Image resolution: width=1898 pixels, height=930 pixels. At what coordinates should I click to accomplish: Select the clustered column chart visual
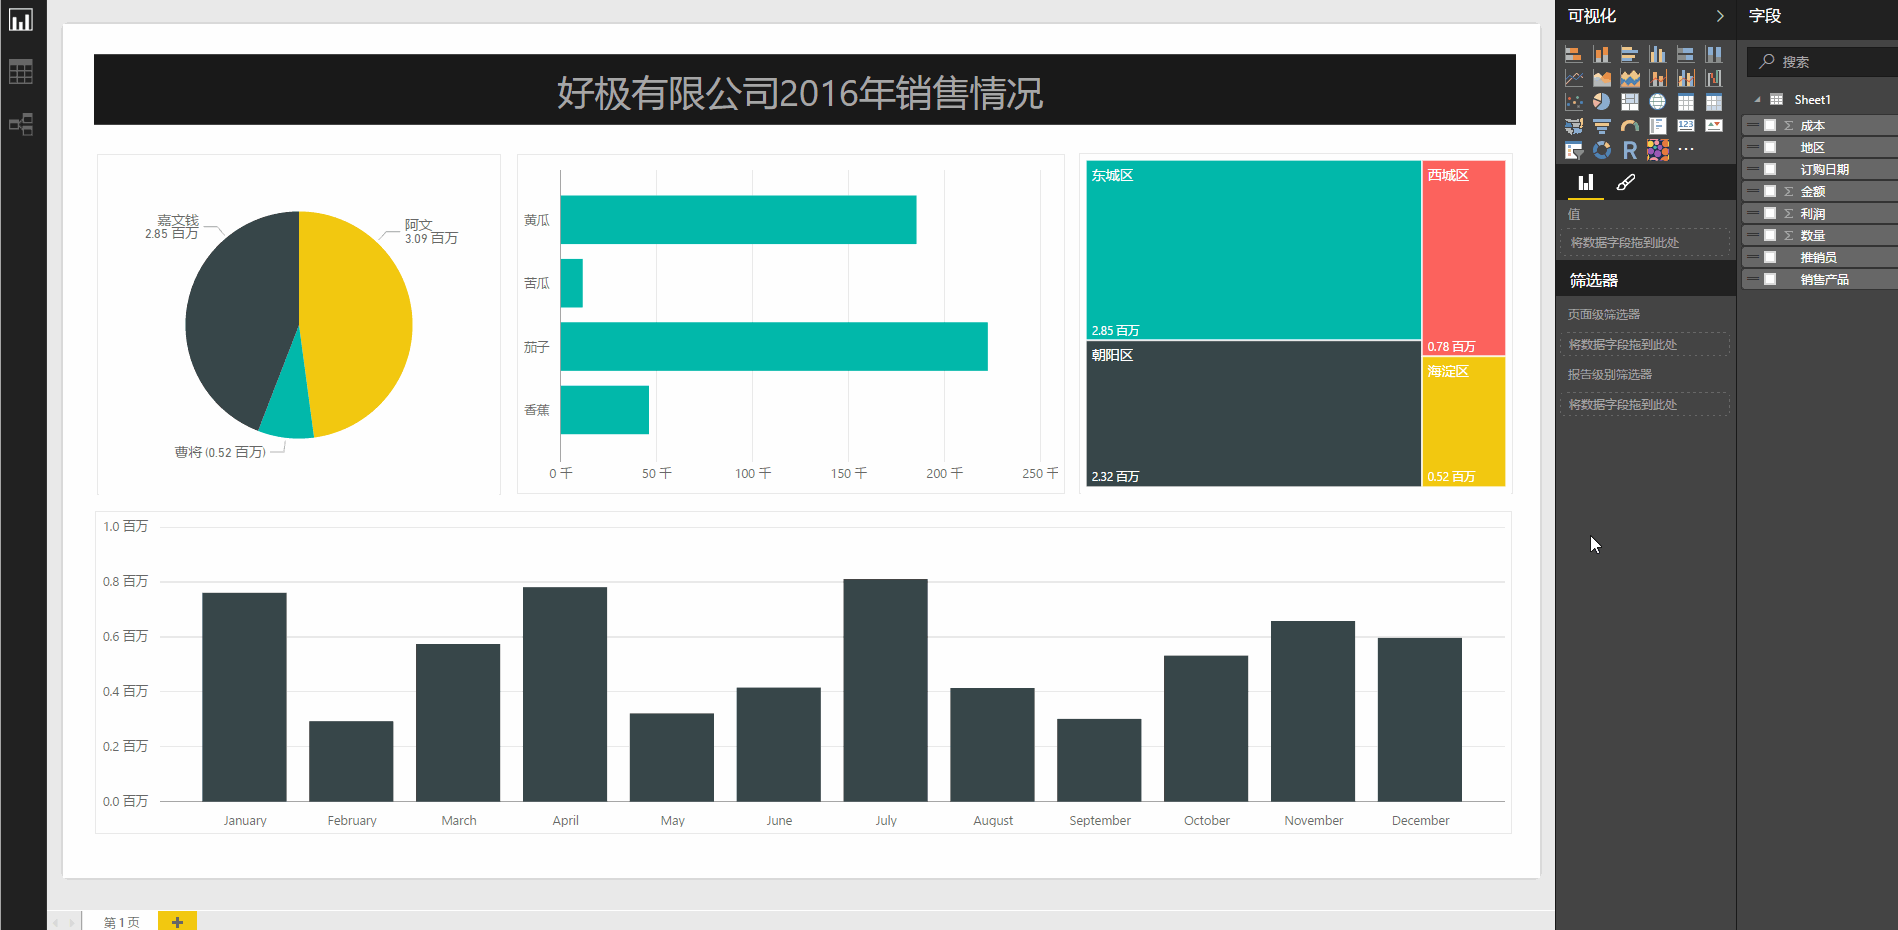1657,54
